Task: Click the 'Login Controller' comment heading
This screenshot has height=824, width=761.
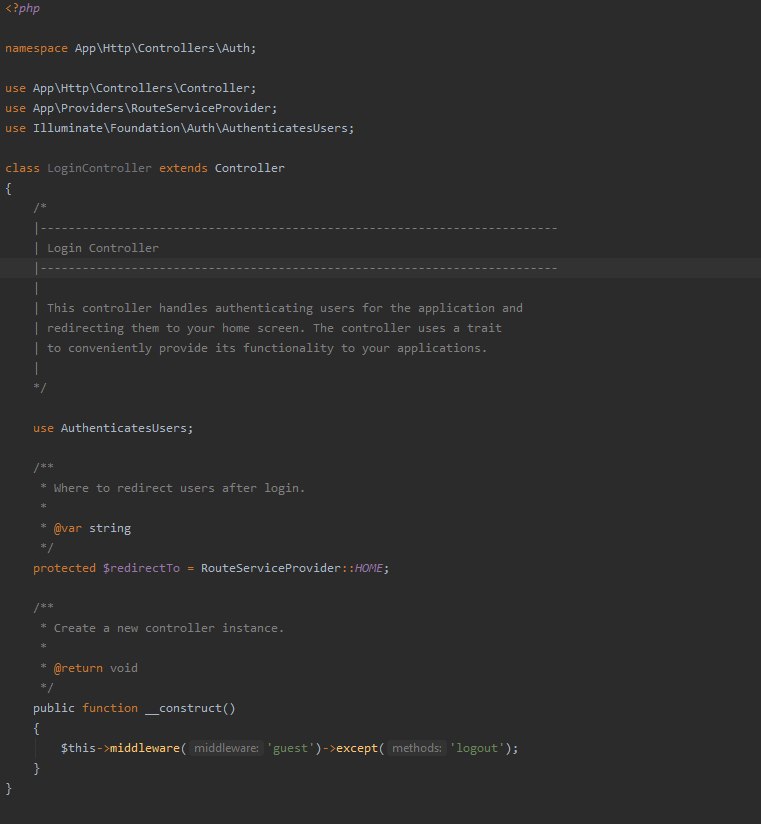Action: pos(102,248)
